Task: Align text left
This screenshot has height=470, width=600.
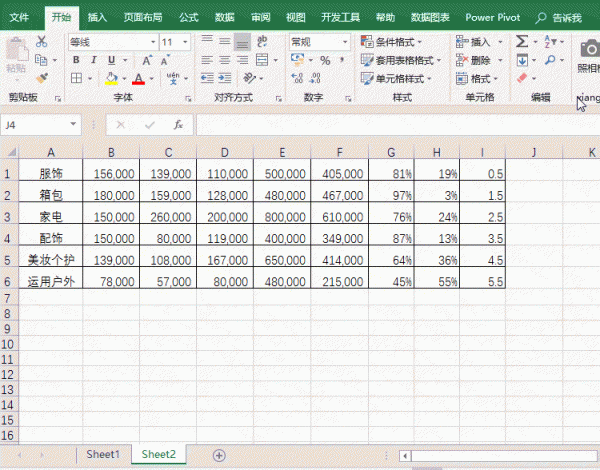Action: [207, 60]
